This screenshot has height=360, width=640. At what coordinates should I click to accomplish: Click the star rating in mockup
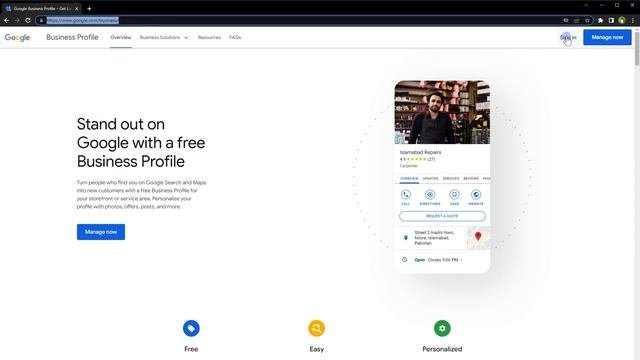(416, 159)
